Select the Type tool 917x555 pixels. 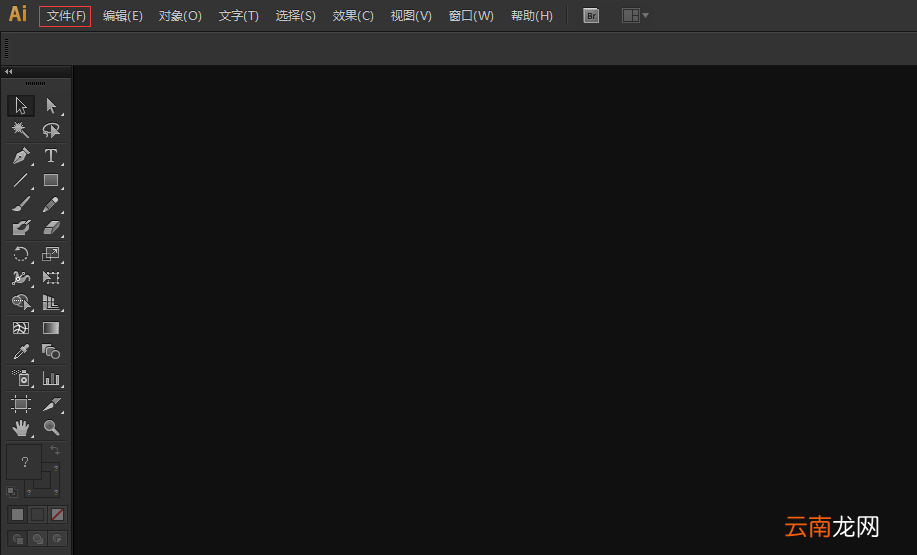[51, 156]
